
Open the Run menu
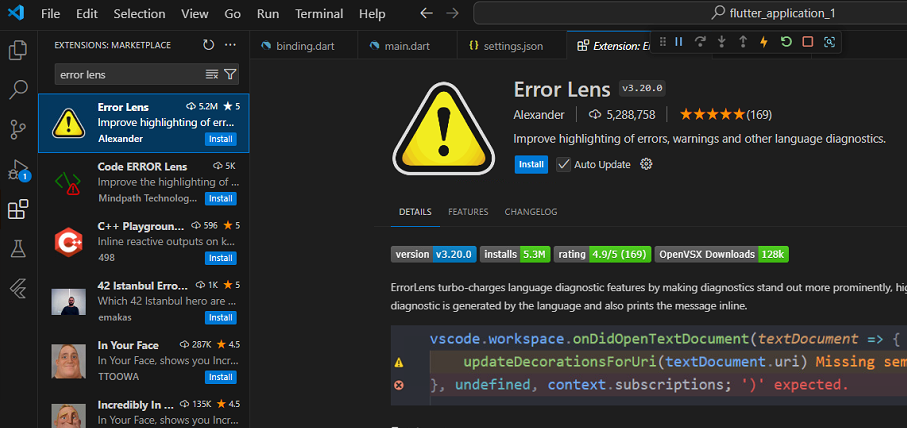click(x=268, y=13)
